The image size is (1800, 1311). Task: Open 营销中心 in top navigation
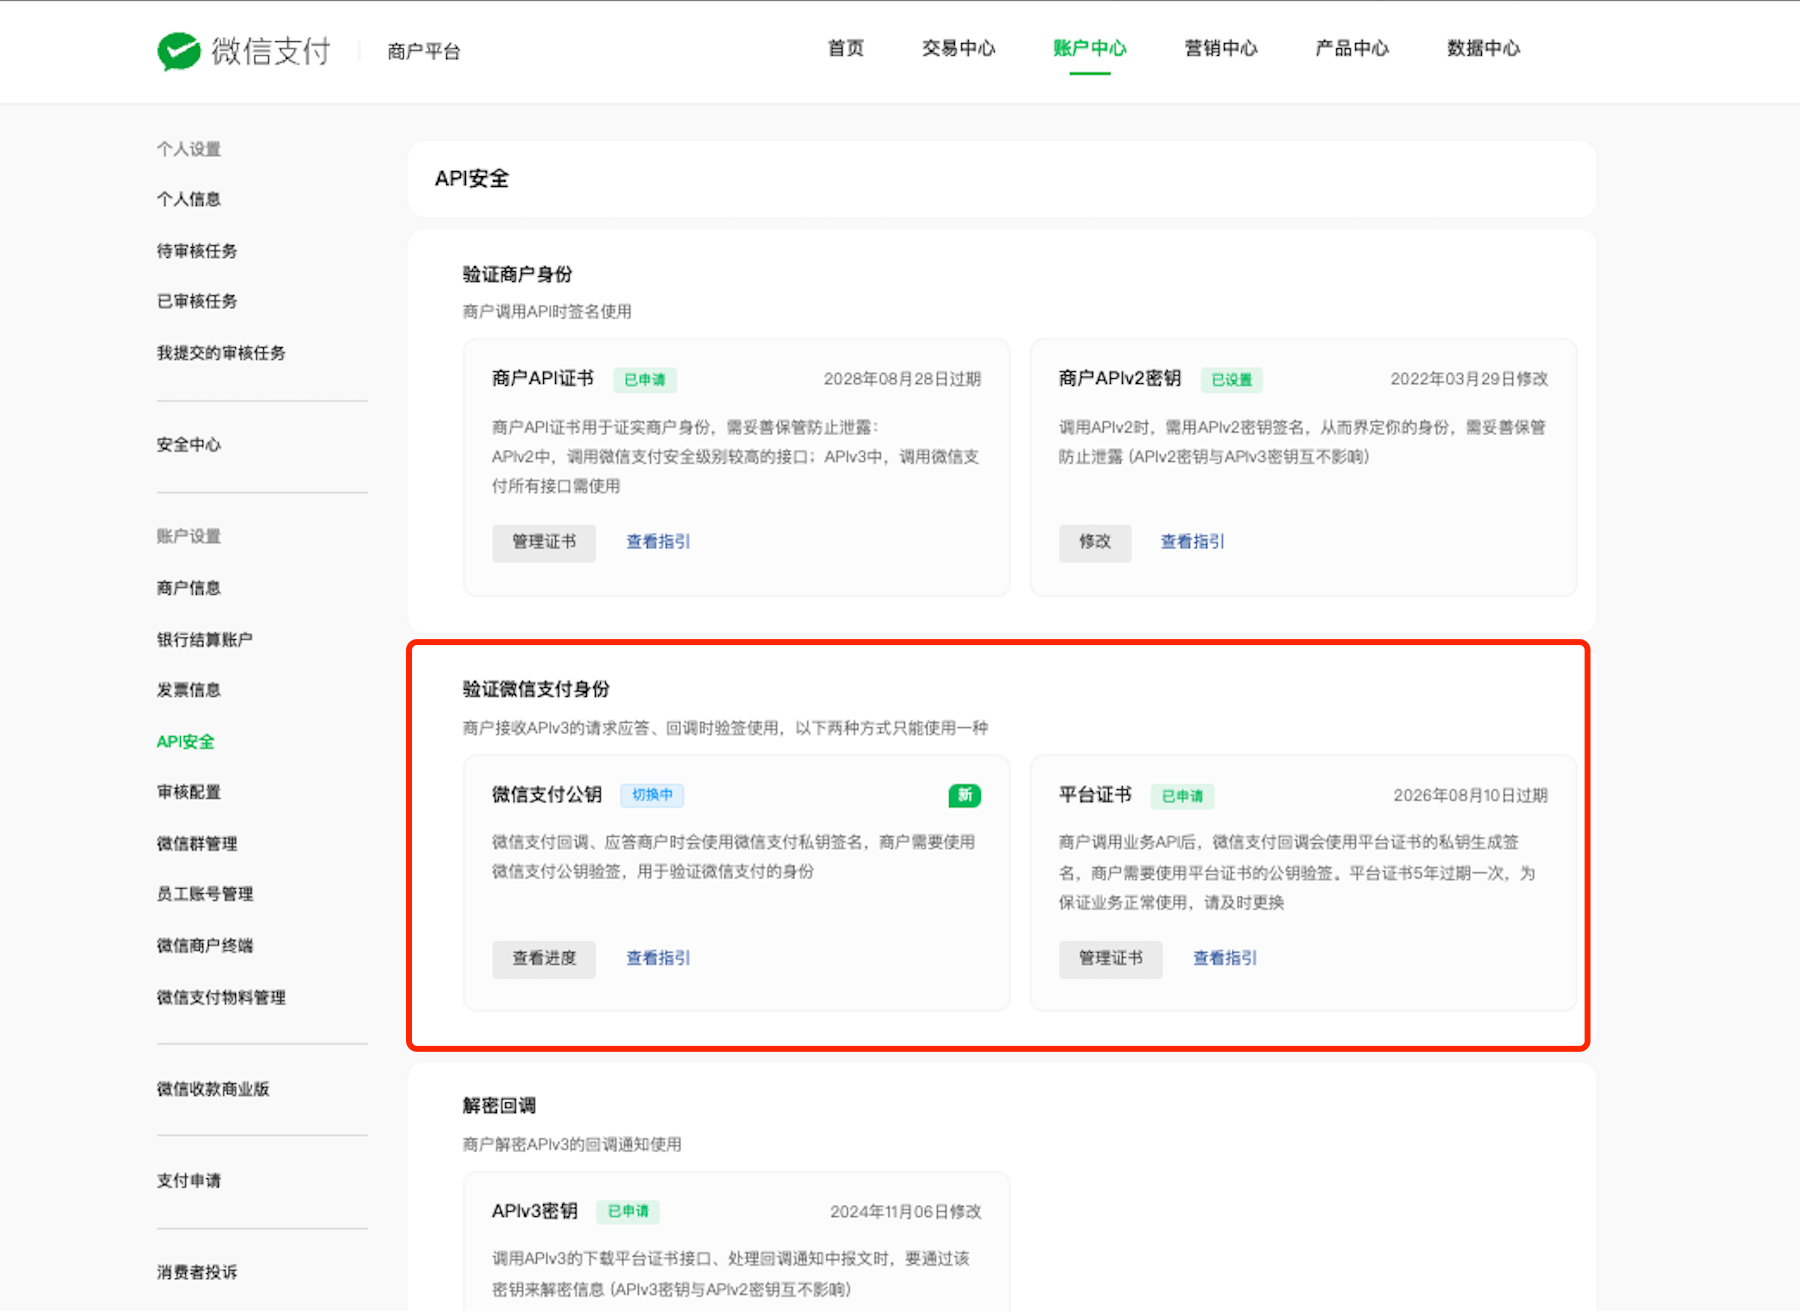click(x=1220, y=48)
